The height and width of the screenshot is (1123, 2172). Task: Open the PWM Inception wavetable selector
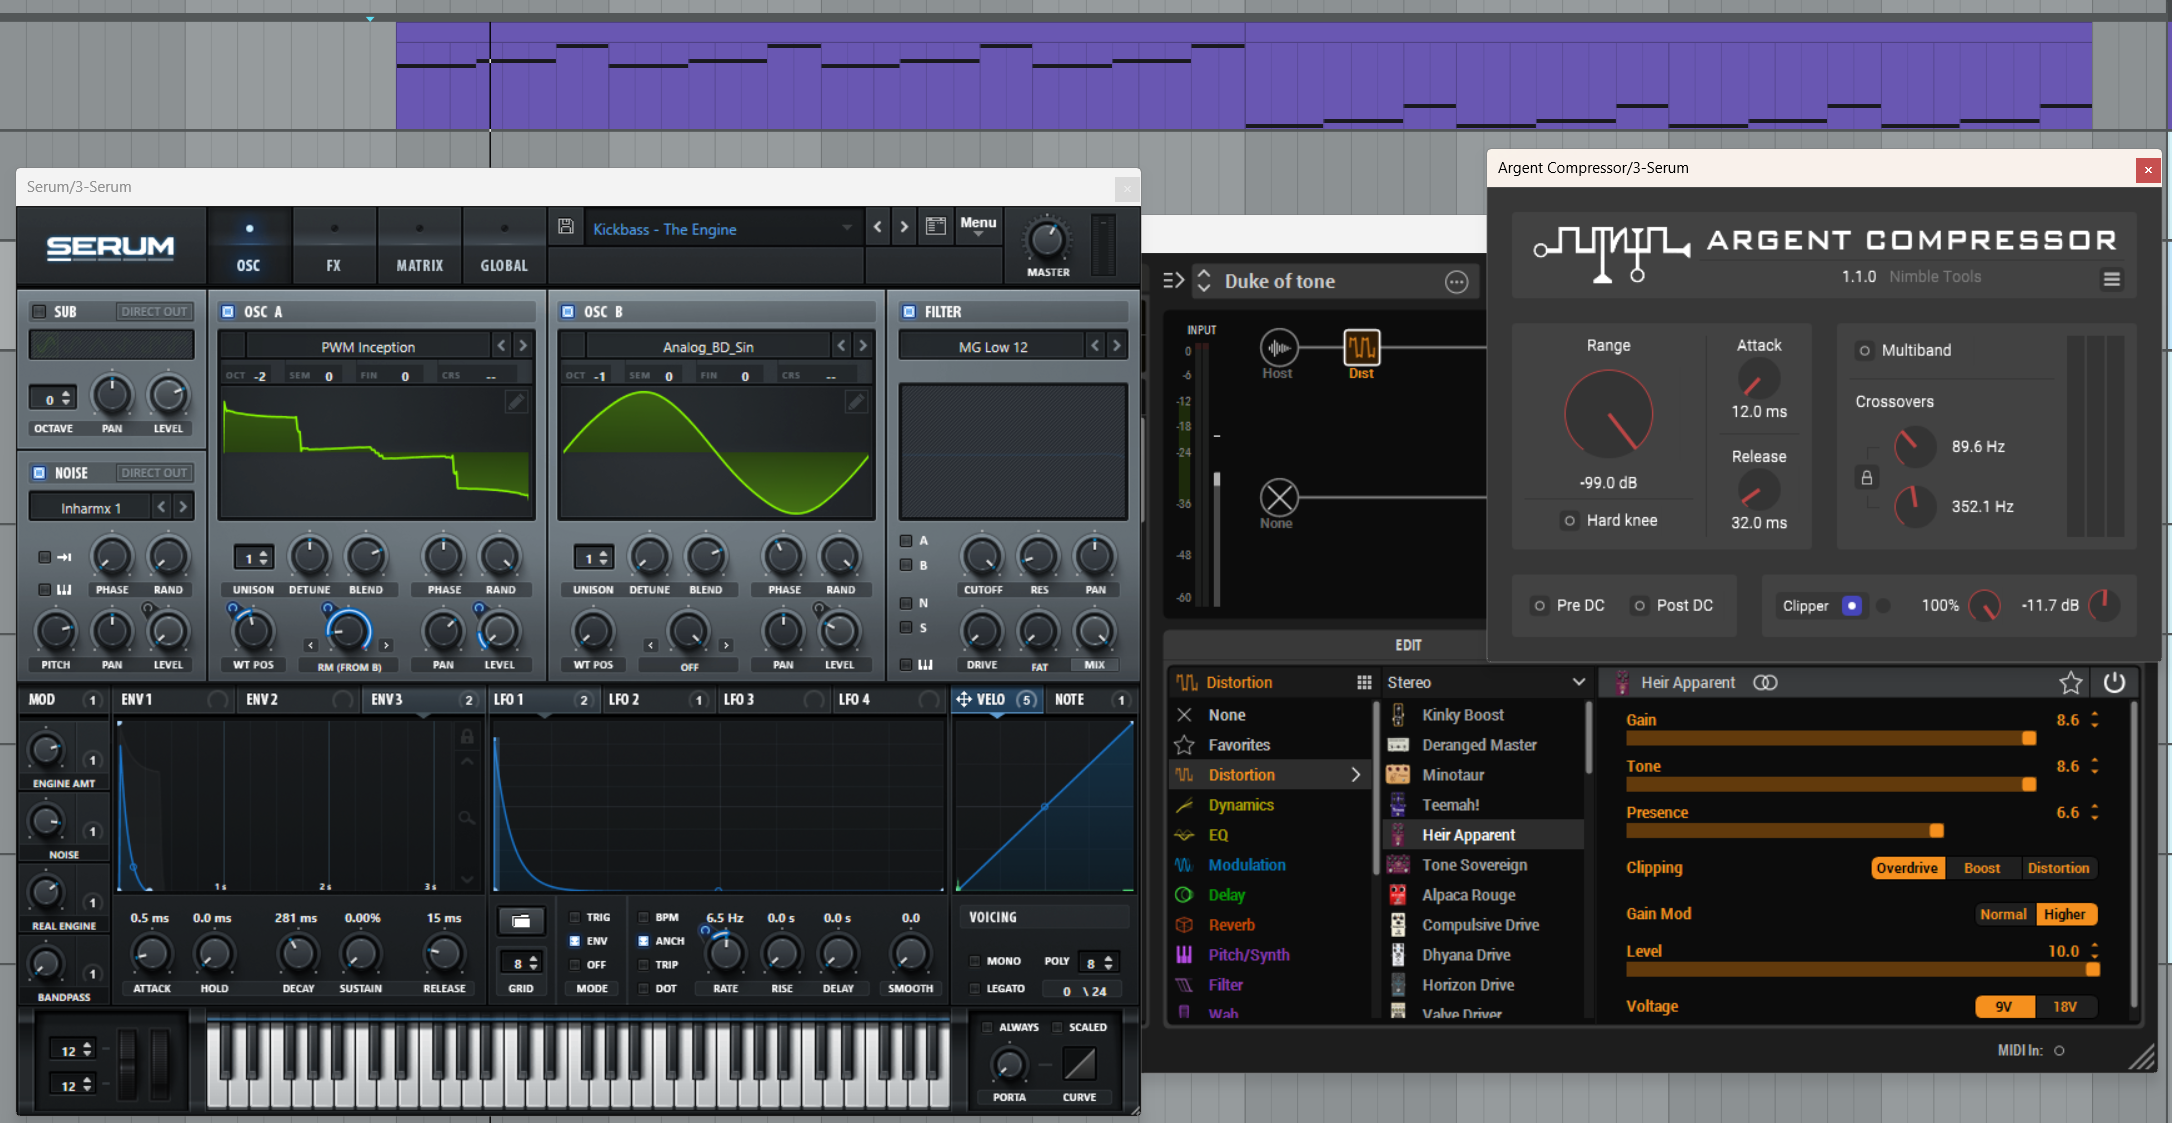click(368, 347)
